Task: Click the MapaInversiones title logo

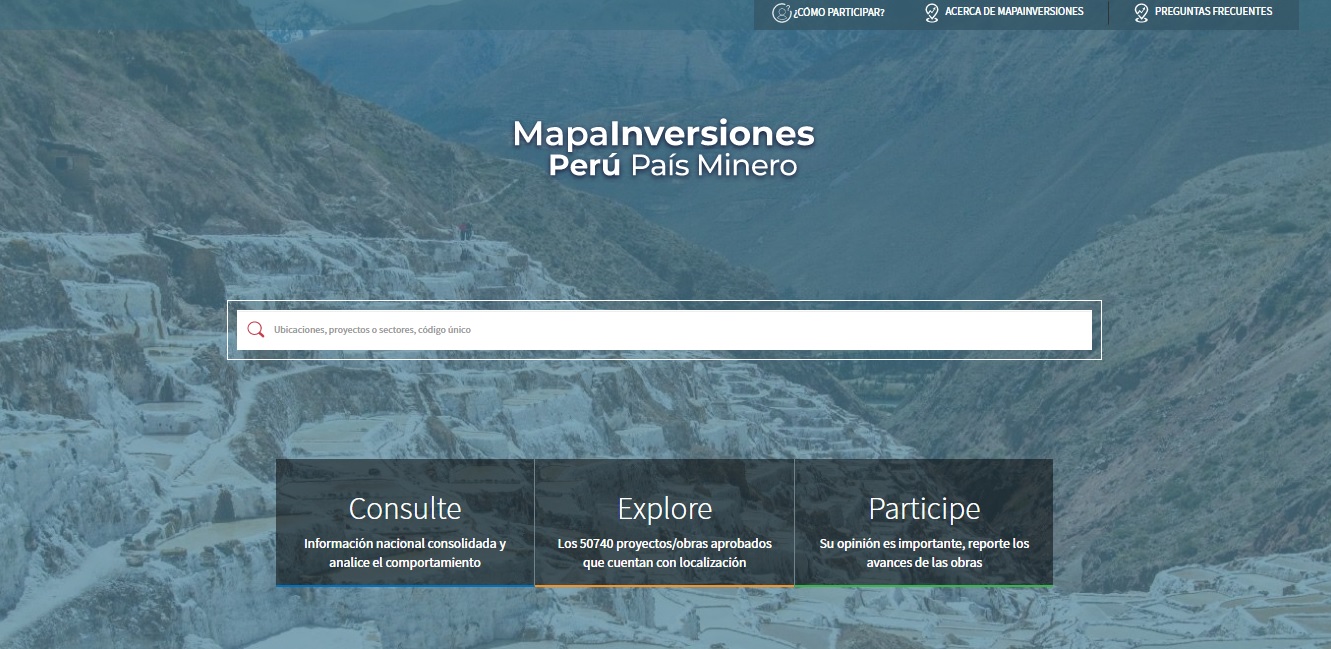Action: tap(664, 133)
